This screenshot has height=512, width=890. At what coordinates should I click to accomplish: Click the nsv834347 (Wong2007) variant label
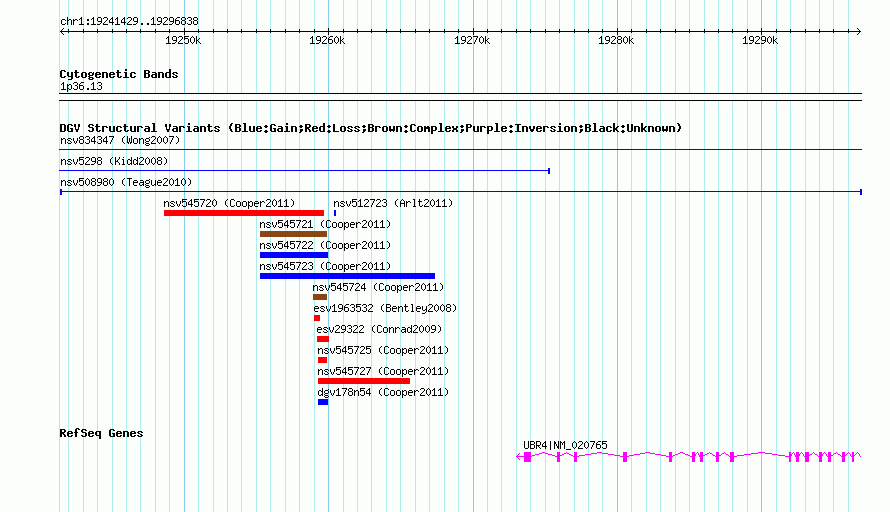(120, 140)
